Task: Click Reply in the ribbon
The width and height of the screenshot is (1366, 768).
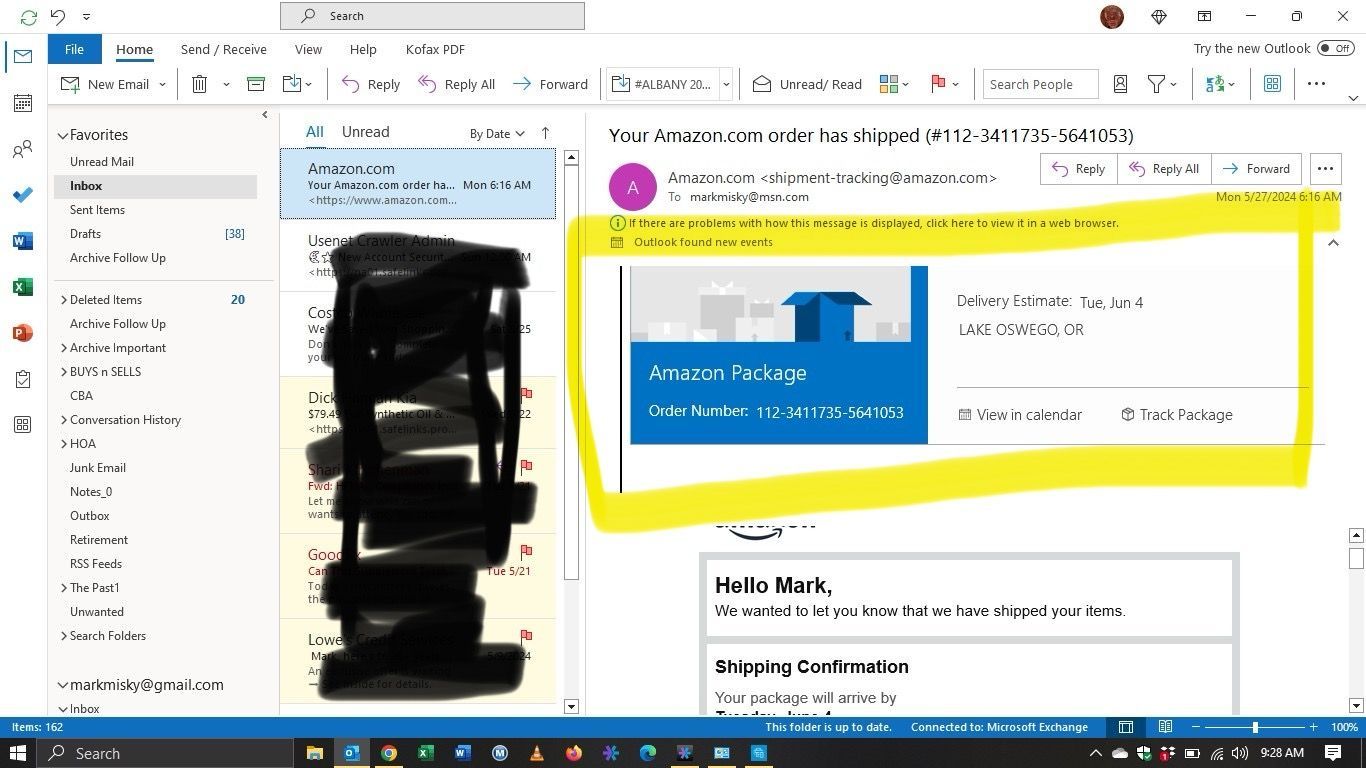Action: (371, 84)
